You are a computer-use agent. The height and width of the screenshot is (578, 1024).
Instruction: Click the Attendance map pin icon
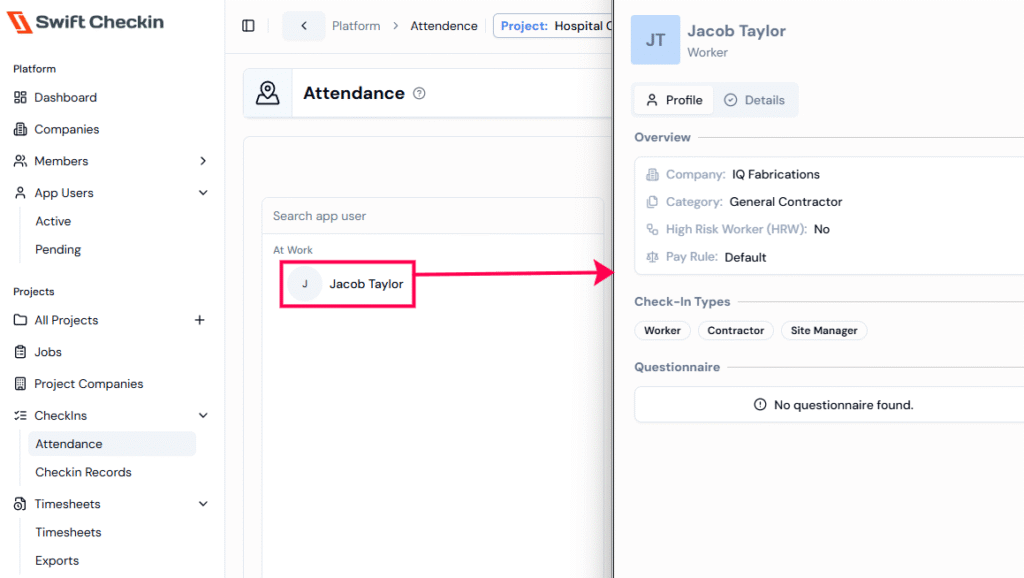tap(268, 93)
